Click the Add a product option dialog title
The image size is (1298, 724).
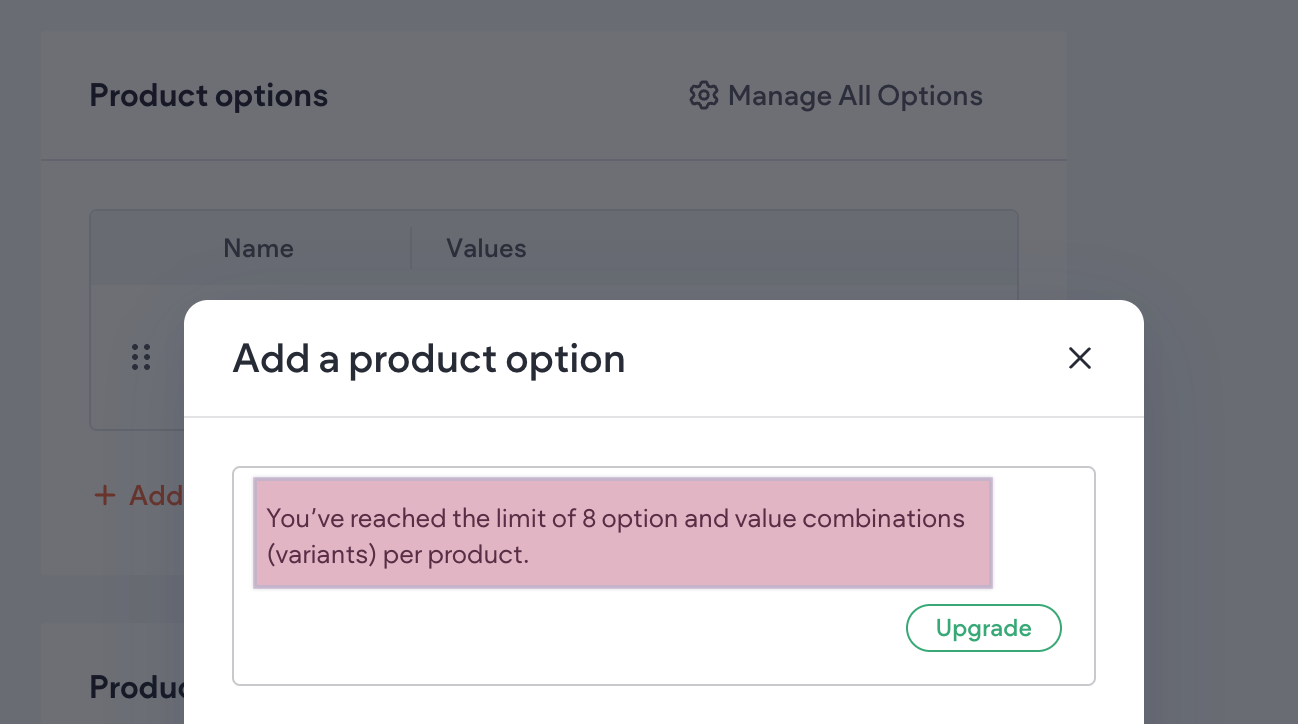pyautogui.click(x=428, y=358)
